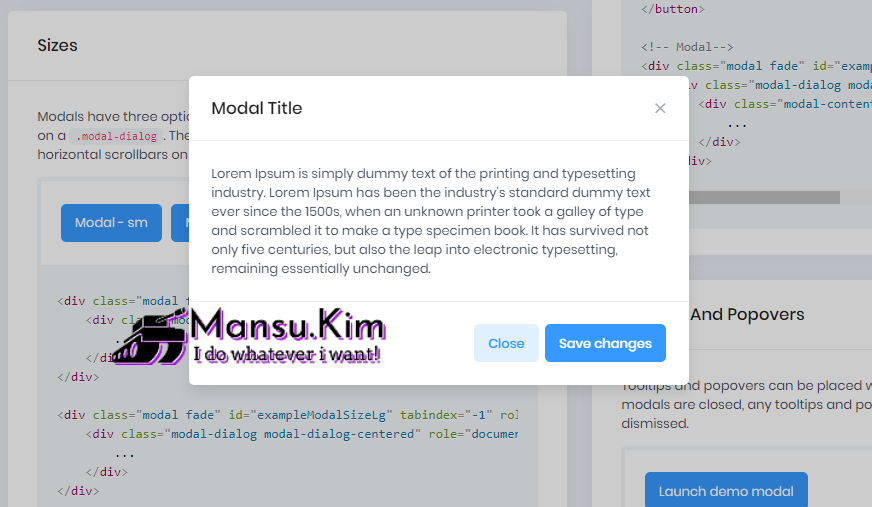The width and height of the screenshot is (872, 507).
Task: Click the Sizes section heading
Action: click(57, 45)
